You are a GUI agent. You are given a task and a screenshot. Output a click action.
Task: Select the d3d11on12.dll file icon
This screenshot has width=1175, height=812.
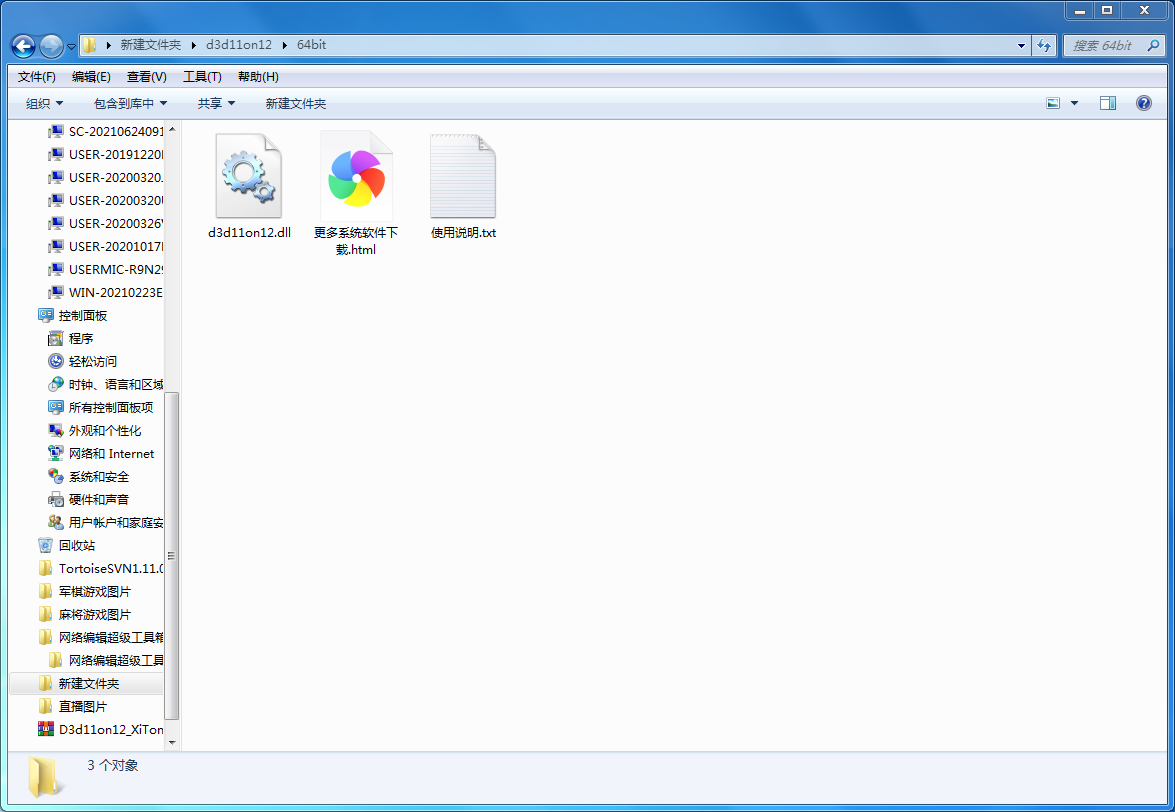(249, 177)
